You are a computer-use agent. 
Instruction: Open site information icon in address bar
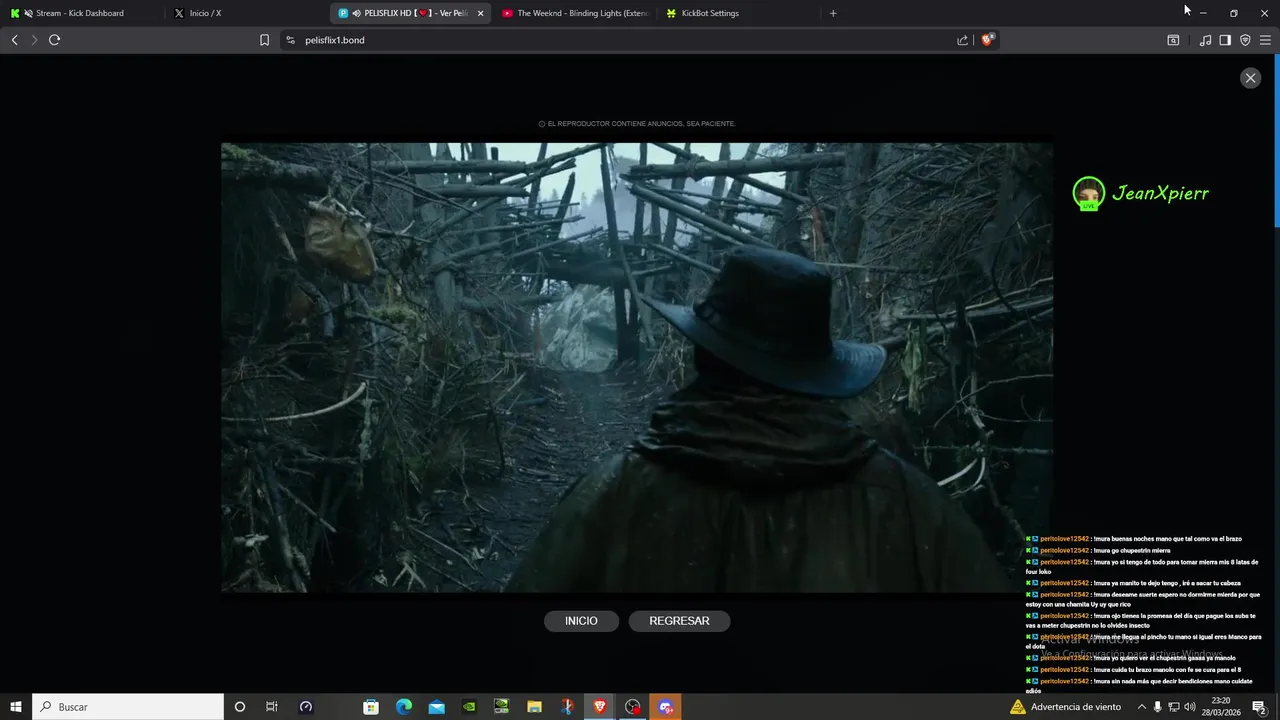click(290, 40)
